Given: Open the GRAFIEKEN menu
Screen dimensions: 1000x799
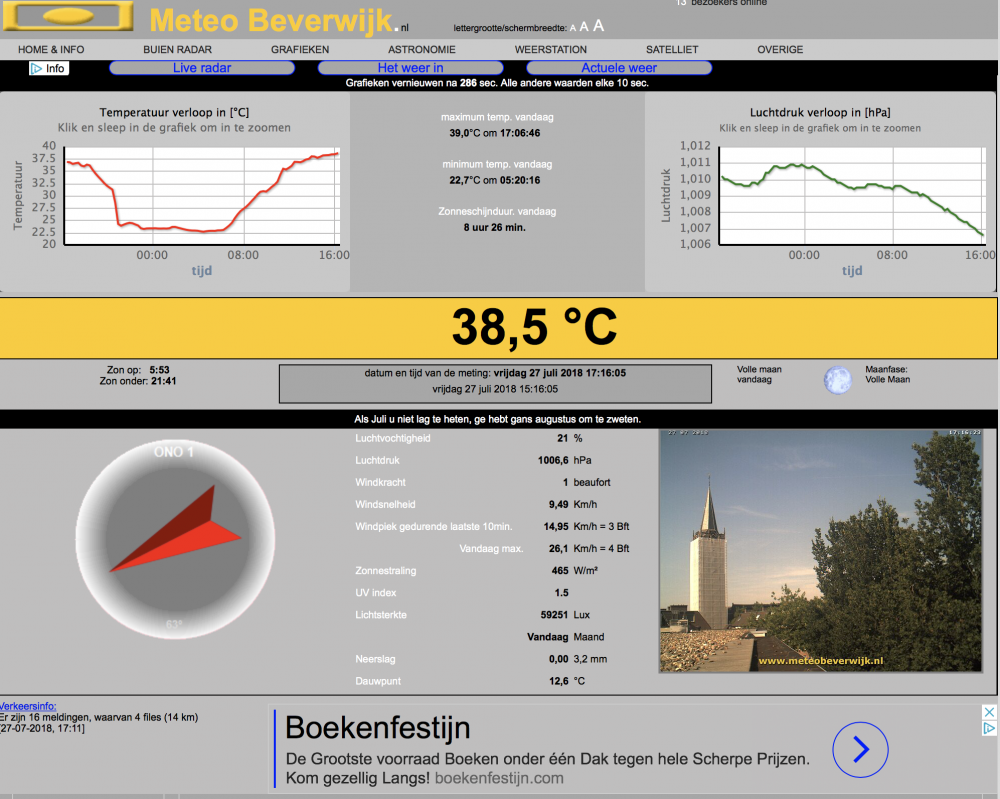Looking at the screenshot, I should (300, 50).
